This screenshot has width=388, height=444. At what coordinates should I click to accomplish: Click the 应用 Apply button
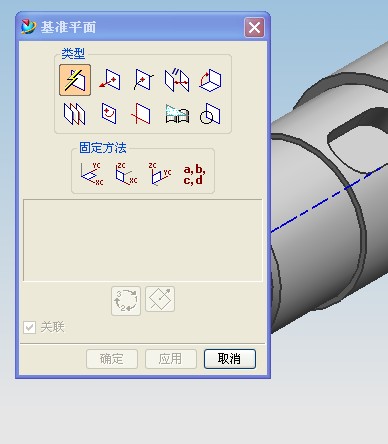tap(171, 359)
